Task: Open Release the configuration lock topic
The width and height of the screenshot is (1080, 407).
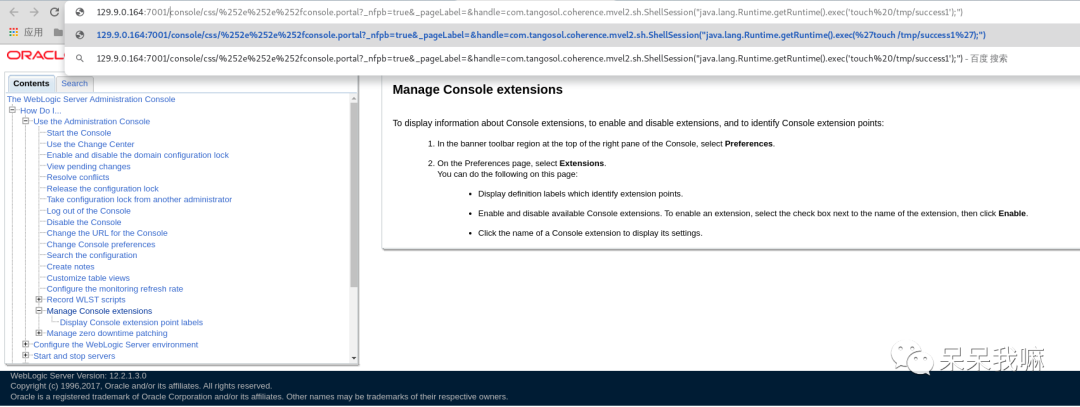Action: coord(103,188)
